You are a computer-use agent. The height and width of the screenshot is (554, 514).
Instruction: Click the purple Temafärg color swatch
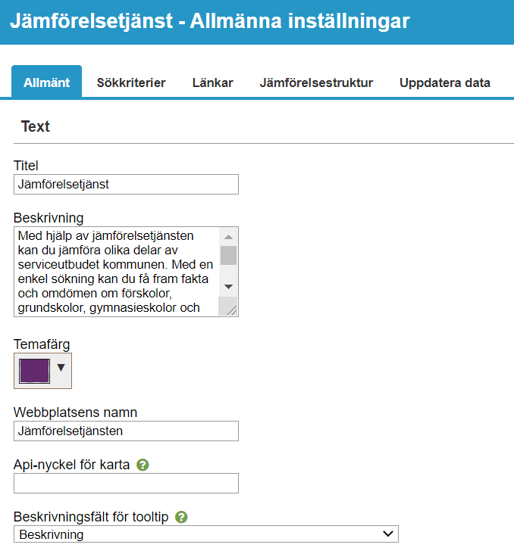click(34, 371)
